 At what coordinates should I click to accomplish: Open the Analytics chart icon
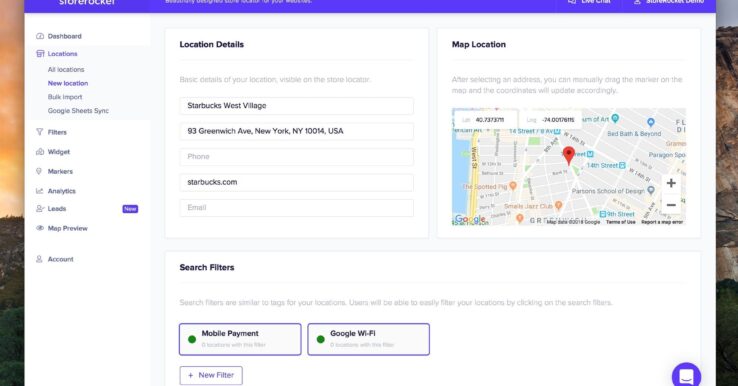click(40, 191)
